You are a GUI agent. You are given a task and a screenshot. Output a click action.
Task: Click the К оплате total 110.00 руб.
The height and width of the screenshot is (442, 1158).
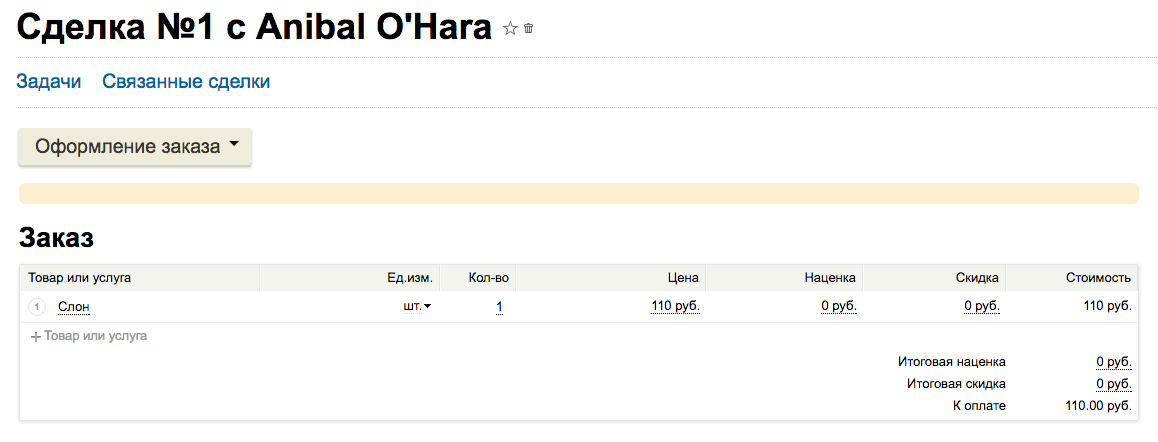click(x=1098, y=406)
